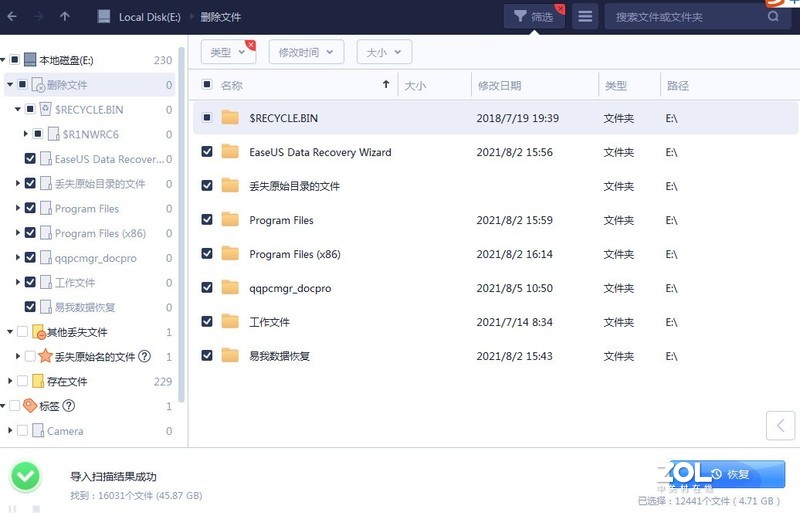Viewport: 800px width, 516px height.
Task: Click qqpcmgr_docpro folder icon in list
Action: click(230, 287)
